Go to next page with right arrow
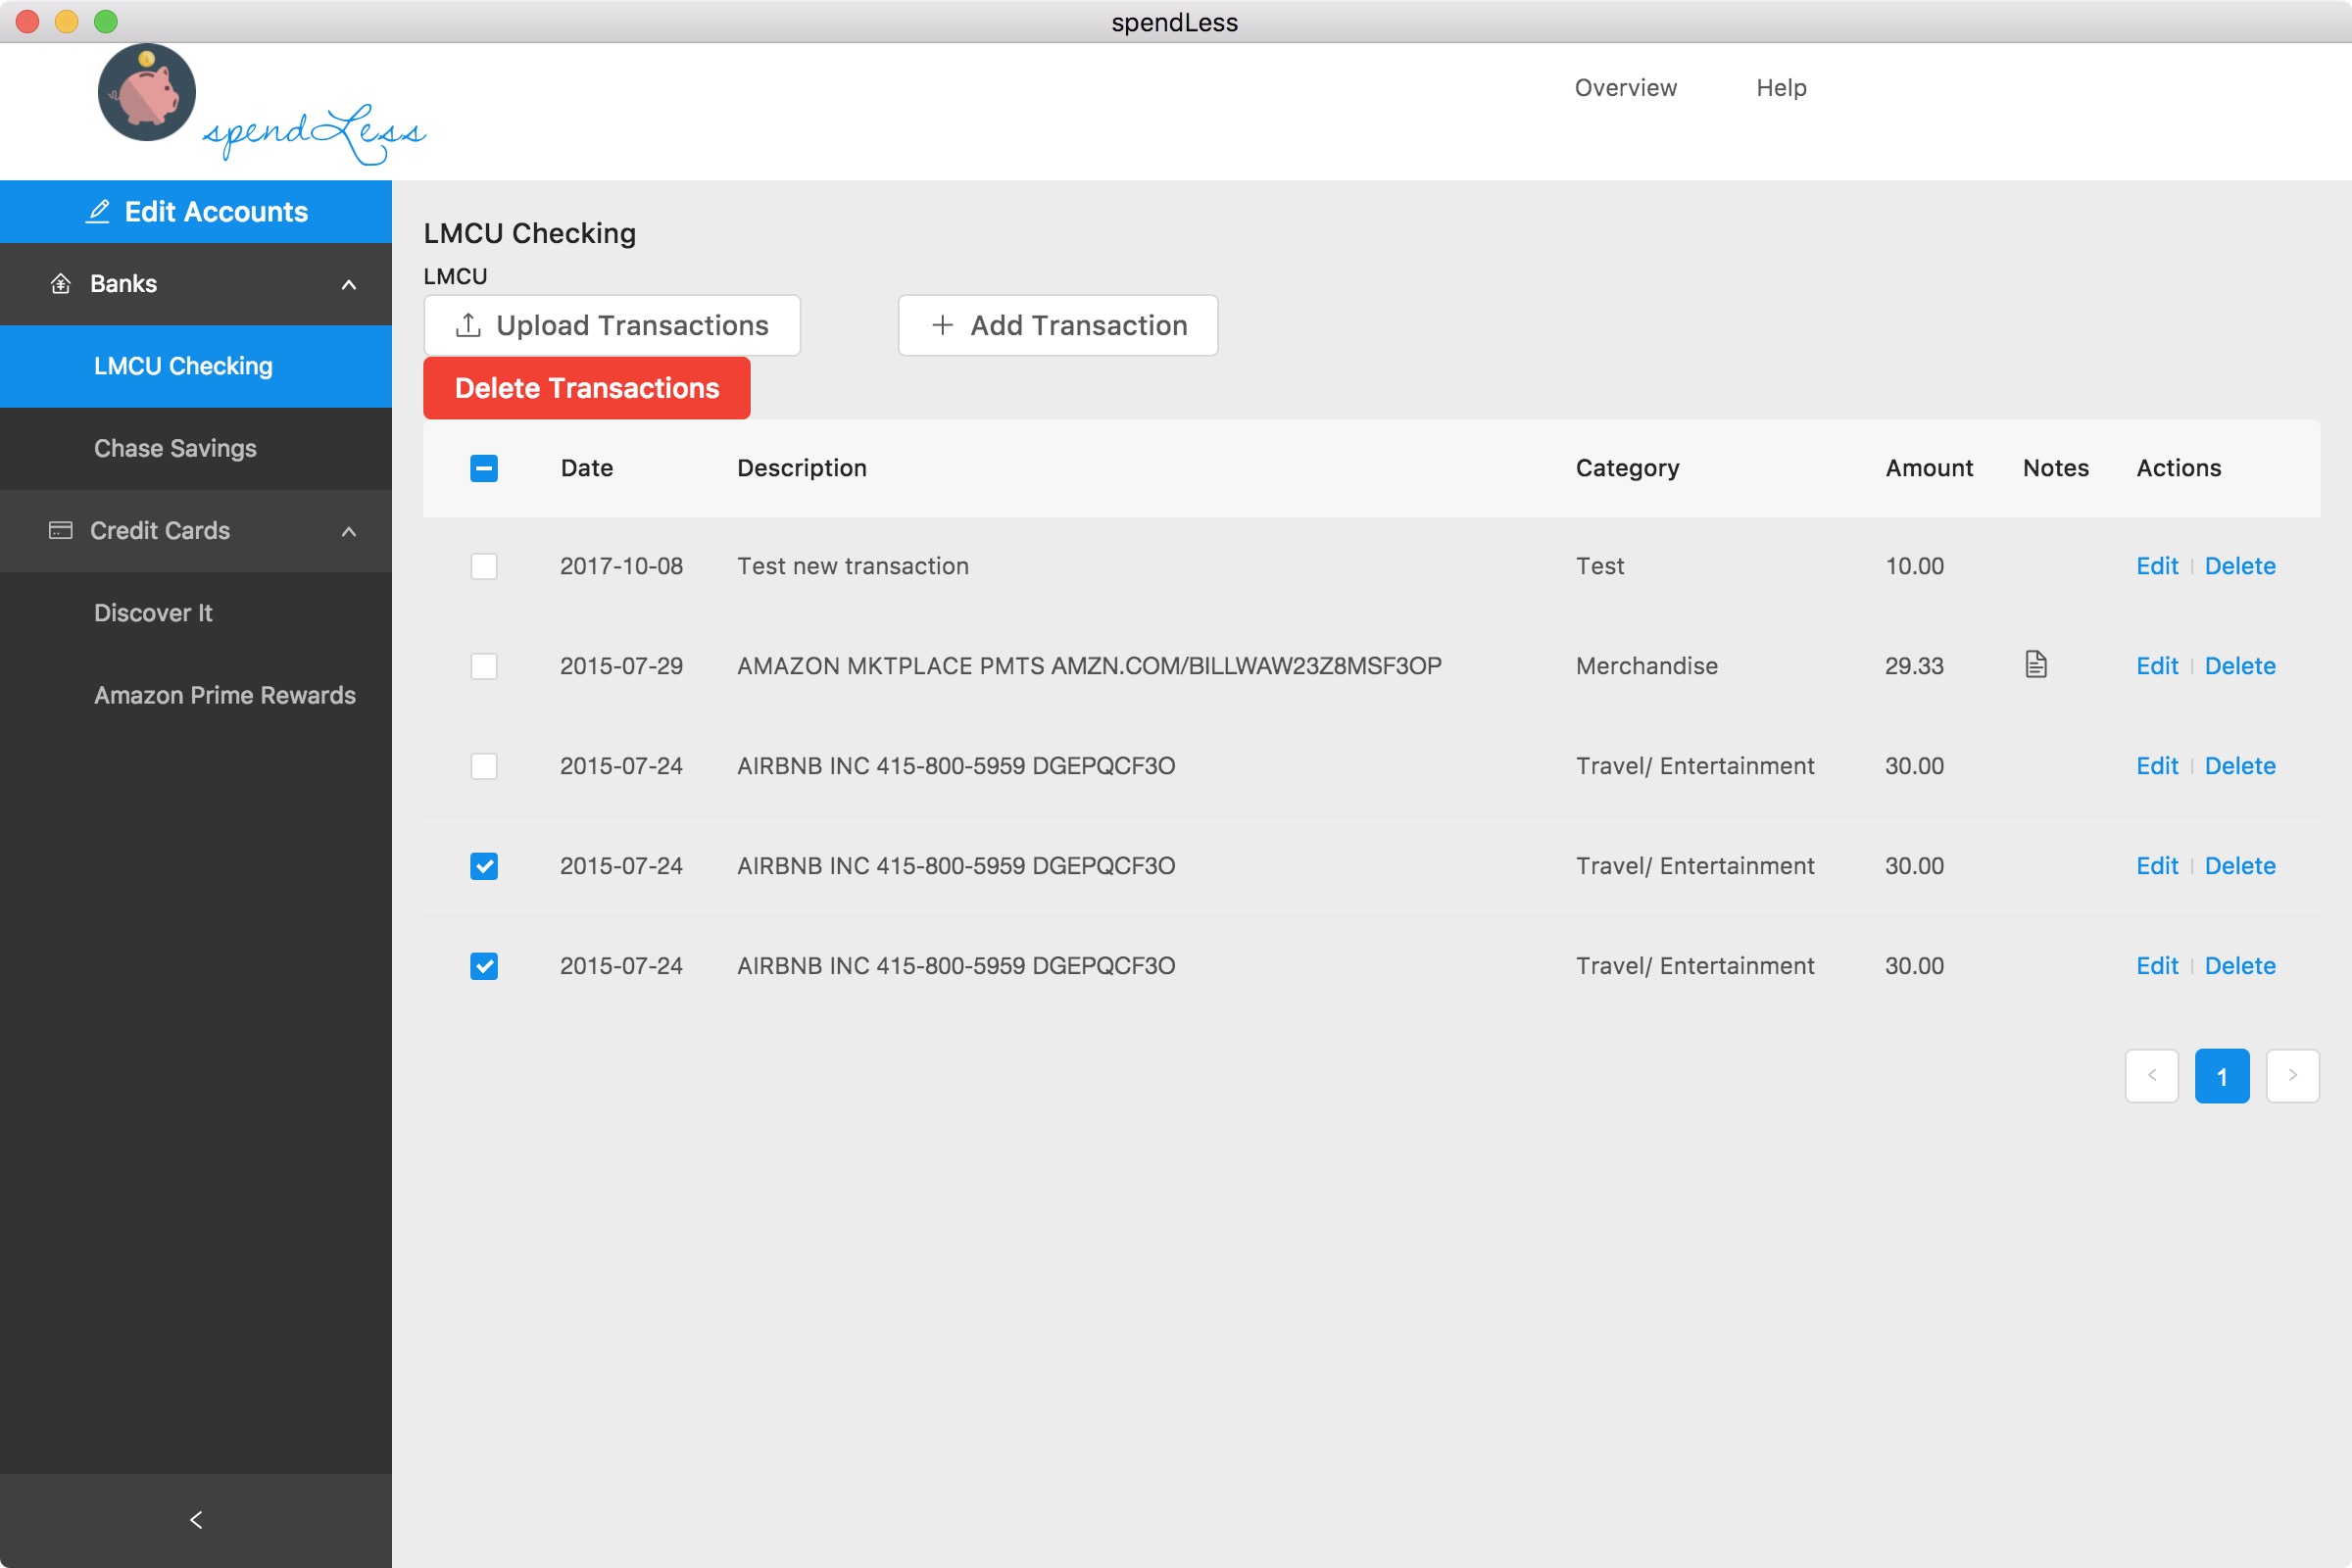Image resolution: width=2352 pixels, height=1568 pixels. pos(2291,1076)
